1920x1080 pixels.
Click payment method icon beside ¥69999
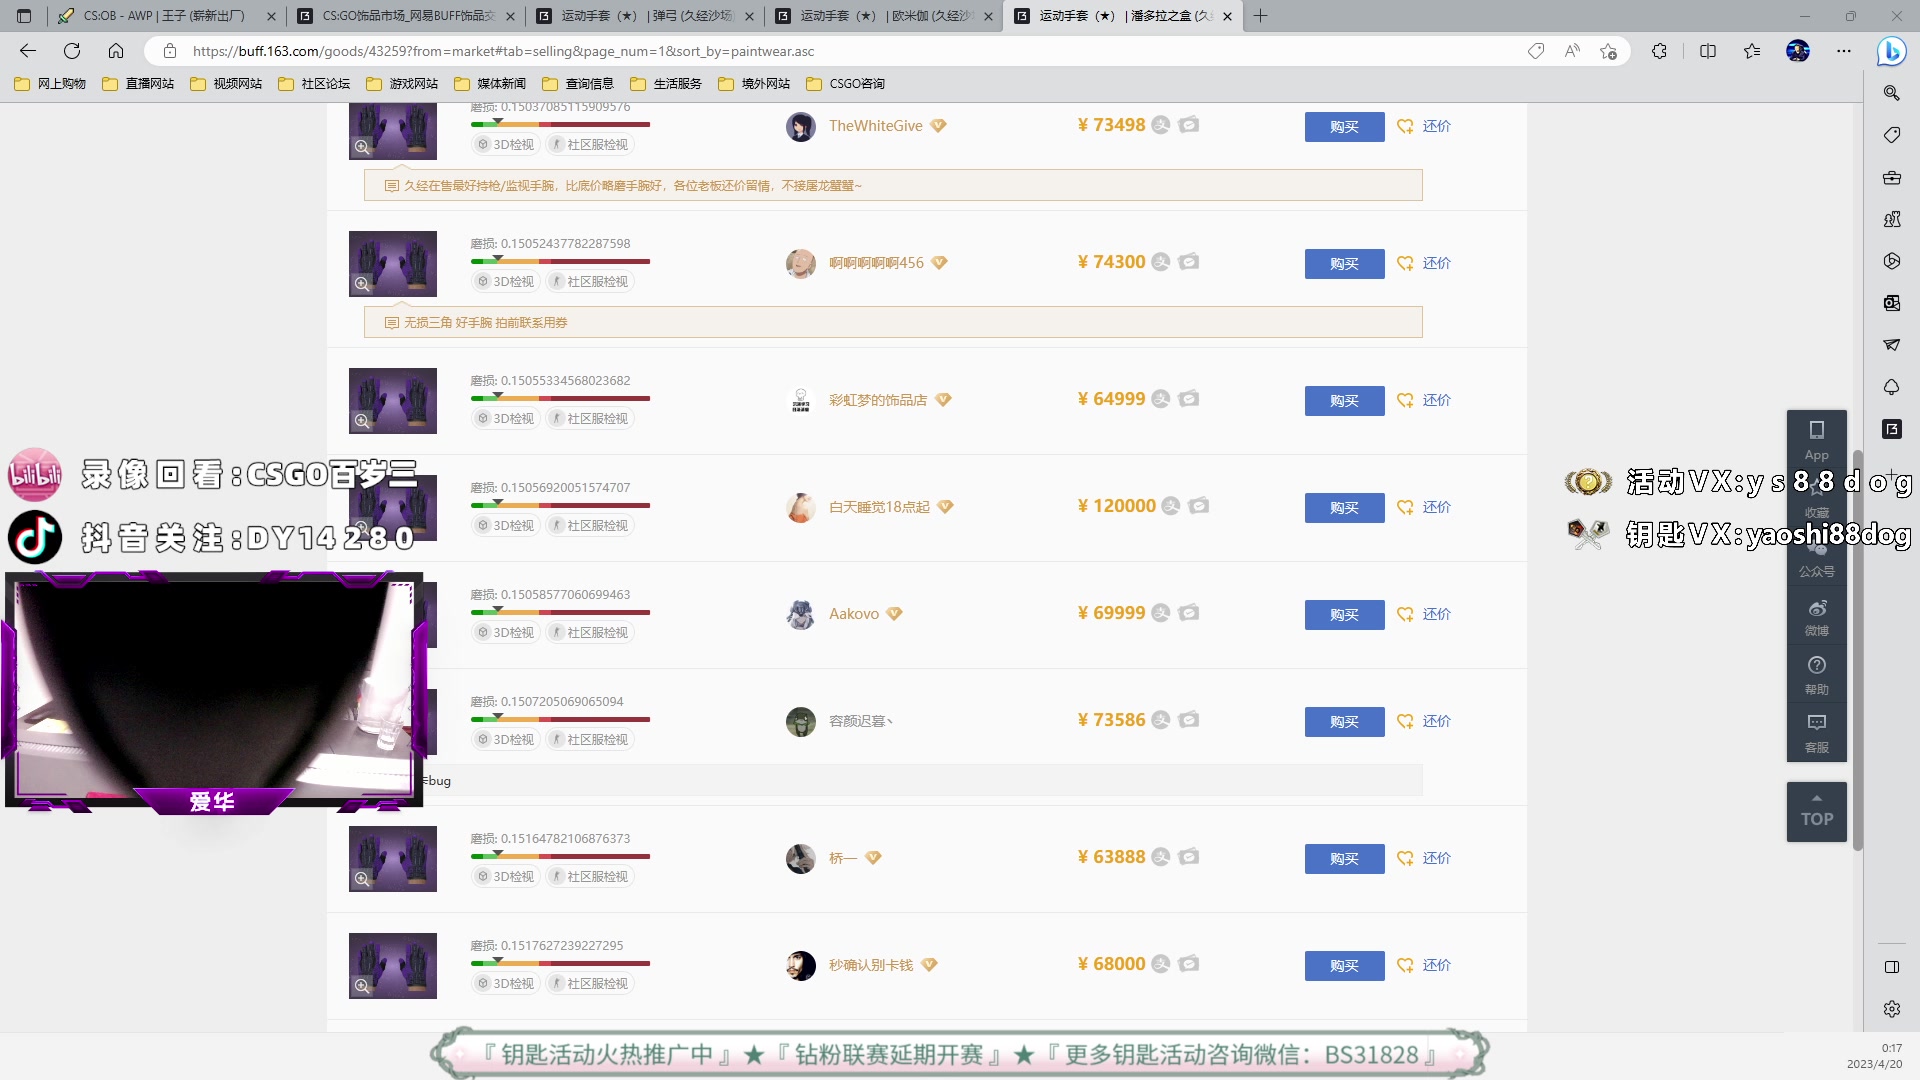[1160, 613]
